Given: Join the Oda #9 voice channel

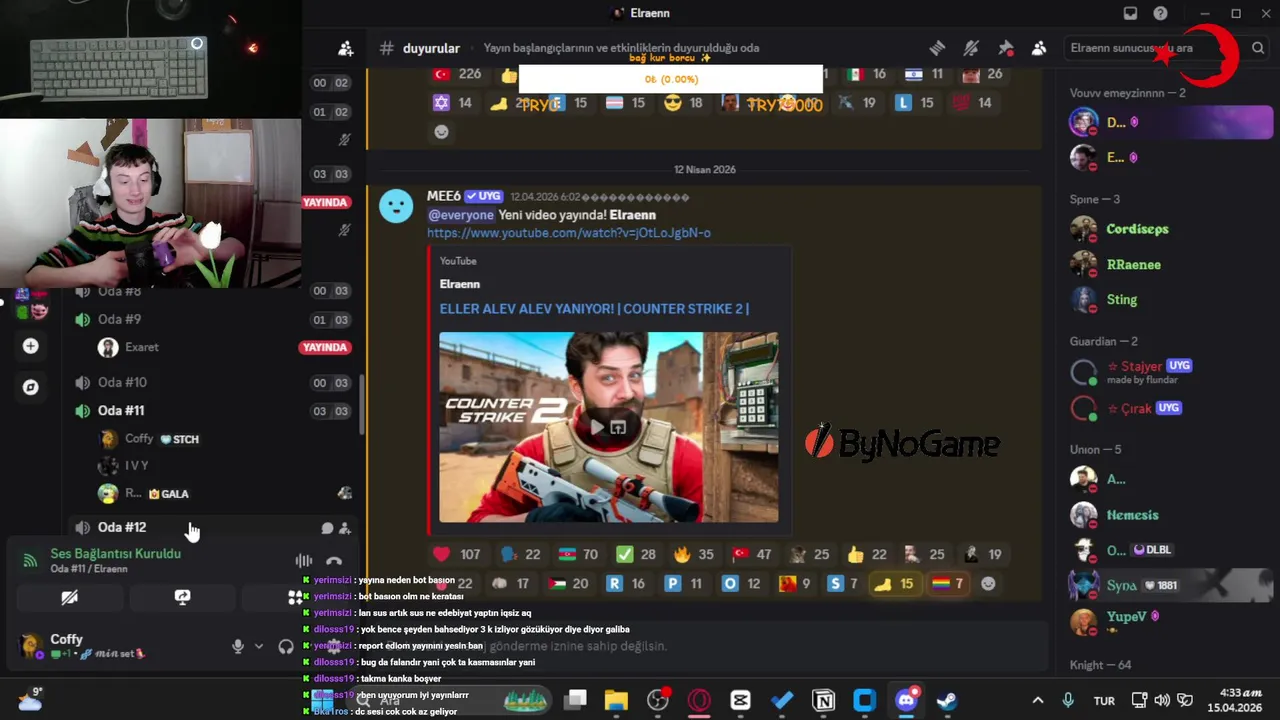Looking at the screenshot, I should (x=118, y=319).
